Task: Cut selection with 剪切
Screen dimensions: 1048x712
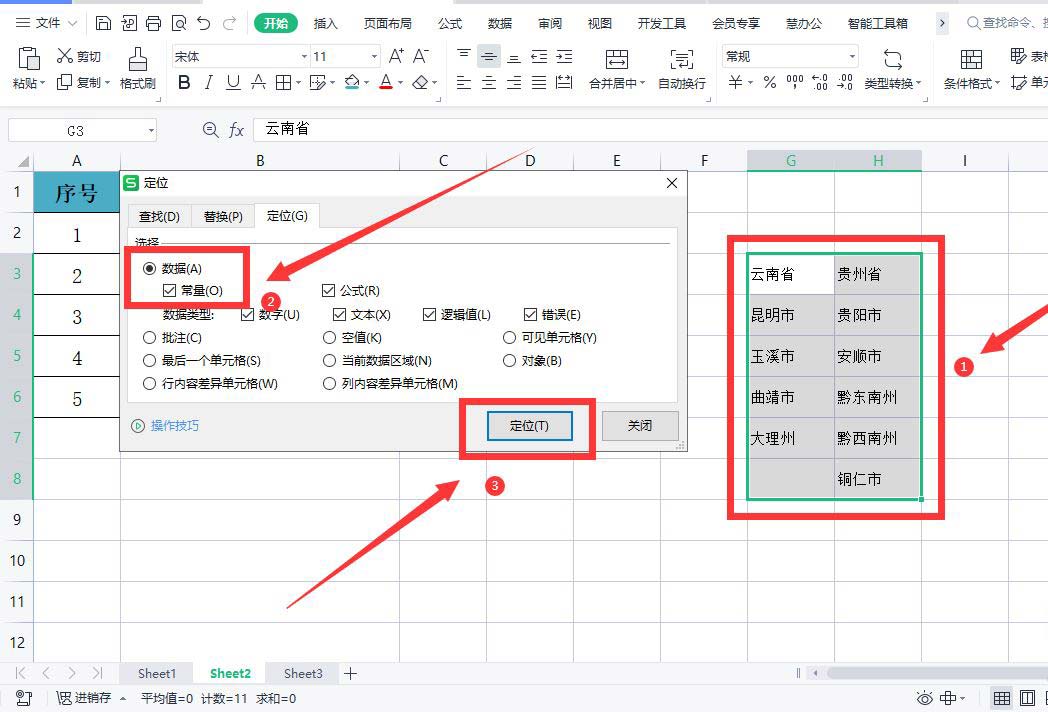Action: pyautogui.click(x=79, y=56)
